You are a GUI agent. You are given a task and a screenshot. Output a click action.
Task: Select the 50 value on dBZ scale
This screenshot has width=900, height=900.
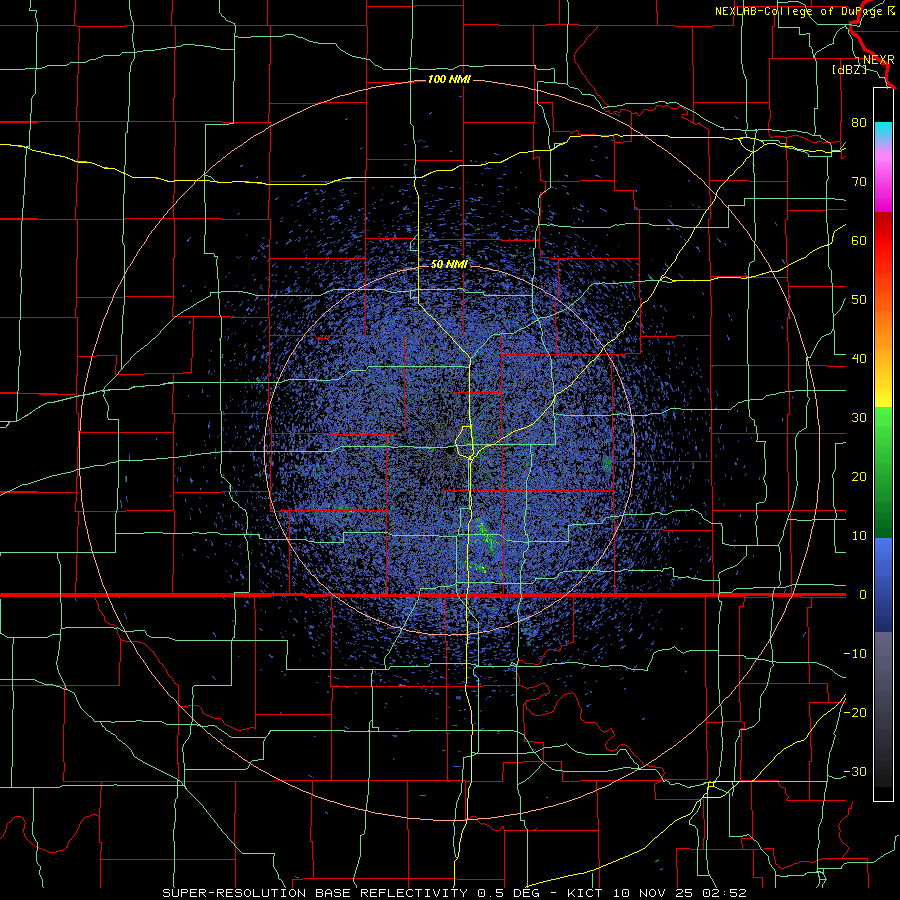click(x=859, y=300)
